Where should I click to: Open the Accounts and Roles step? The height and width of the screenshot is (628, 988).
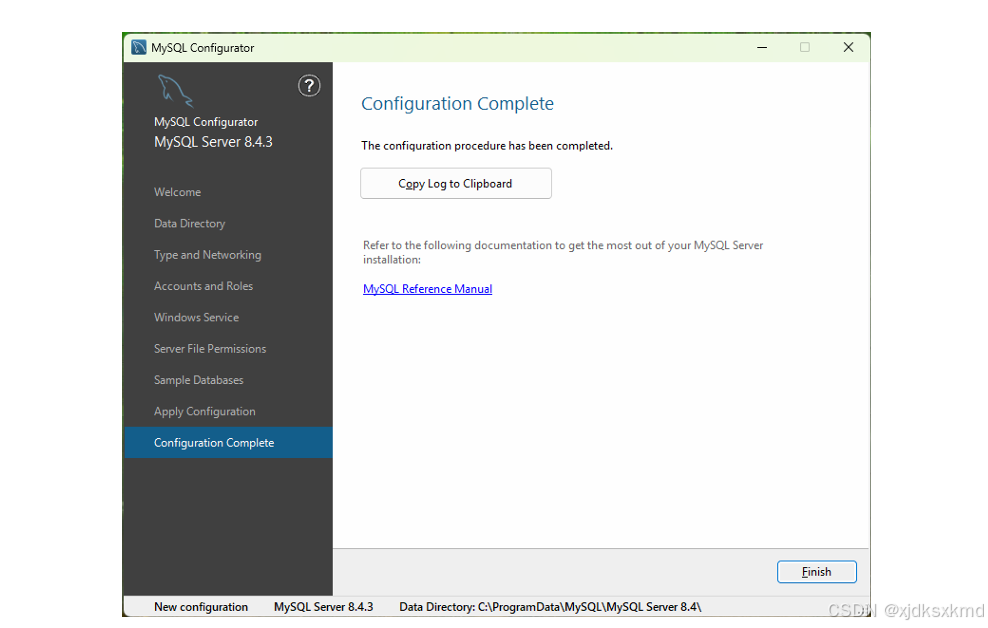pos(203,286)
